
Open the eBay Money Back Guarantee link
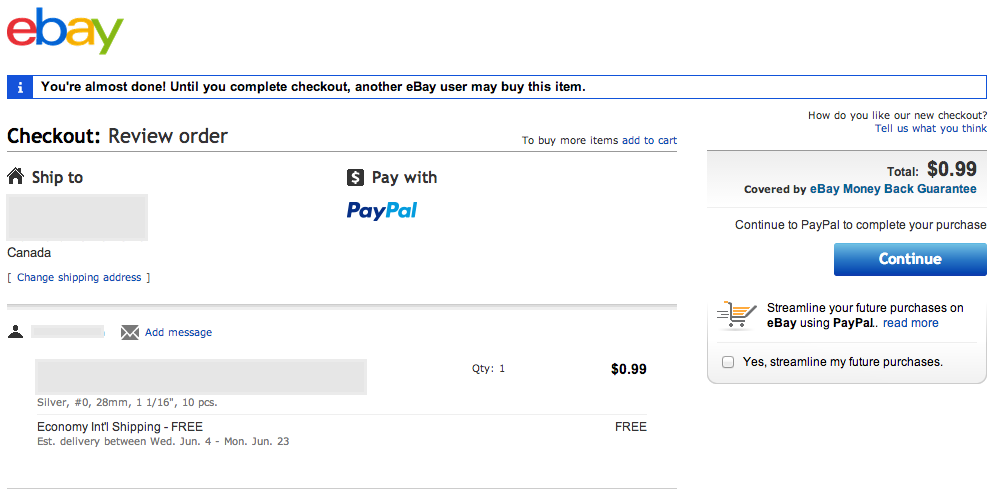(x=893, y=189)
